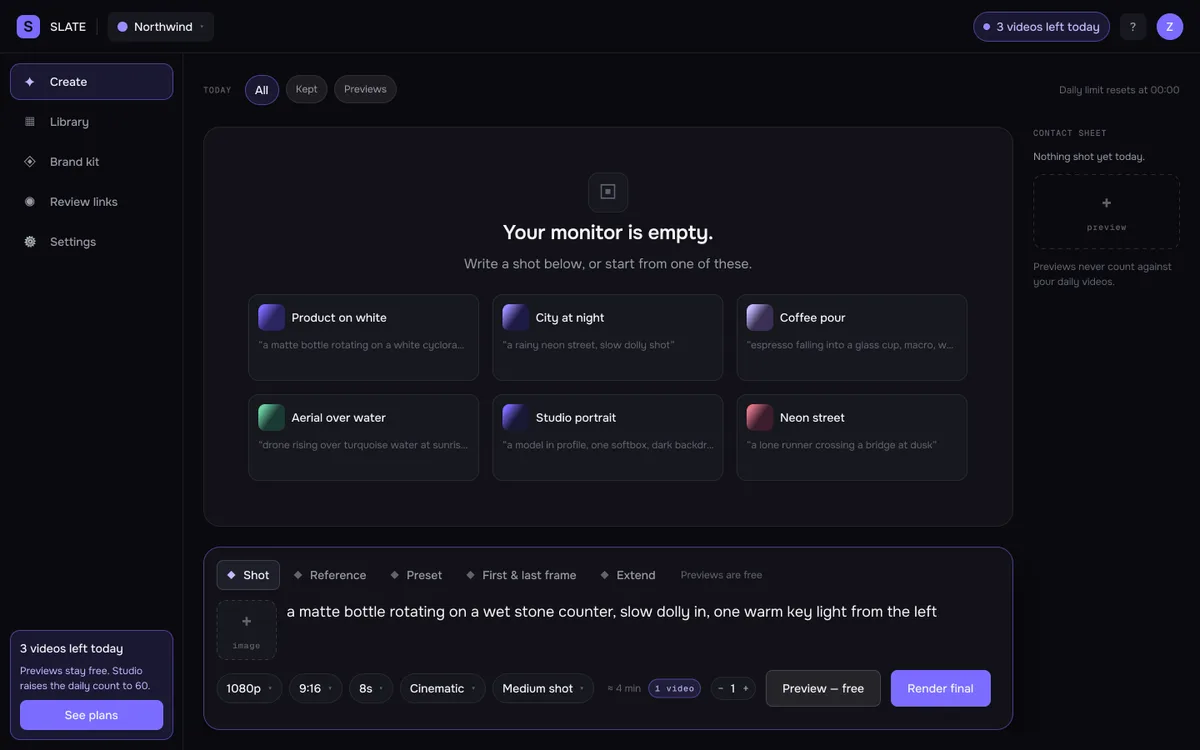Click the Library grid icon
This screenshot has width=1200, height=750.
pyautogui.click(x=30, y=122)
